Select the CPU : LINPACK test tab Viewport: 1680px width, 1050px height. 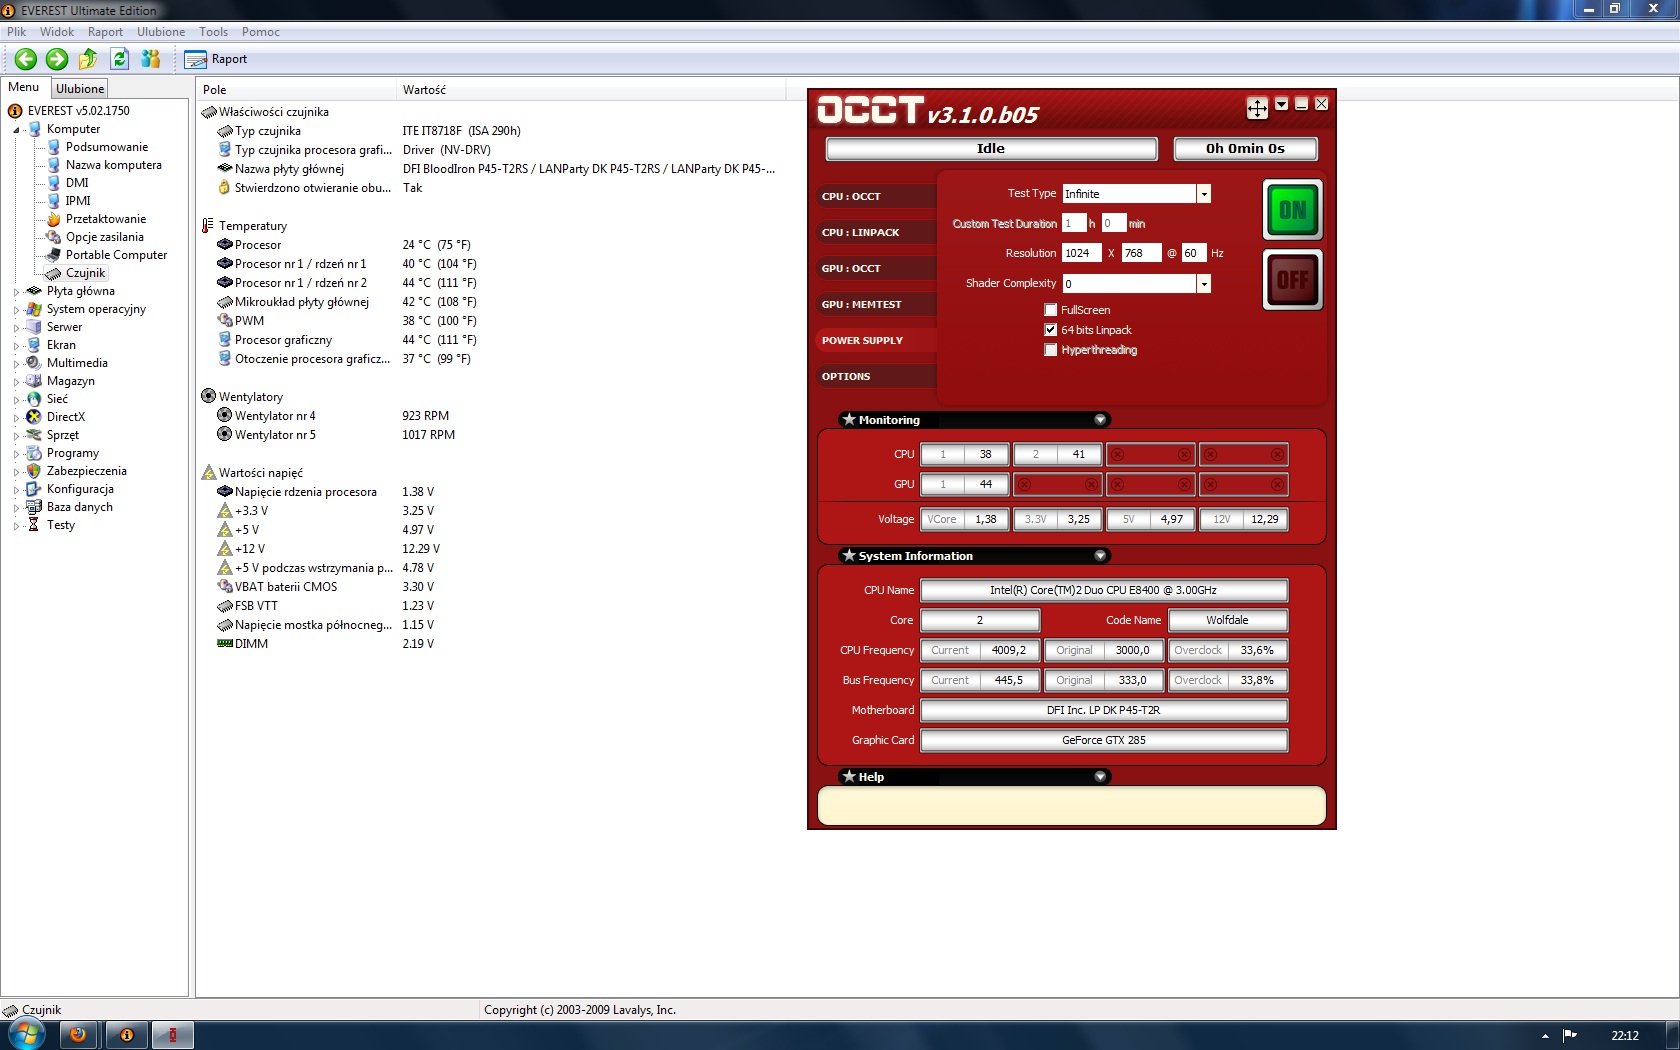click(877, 233)
